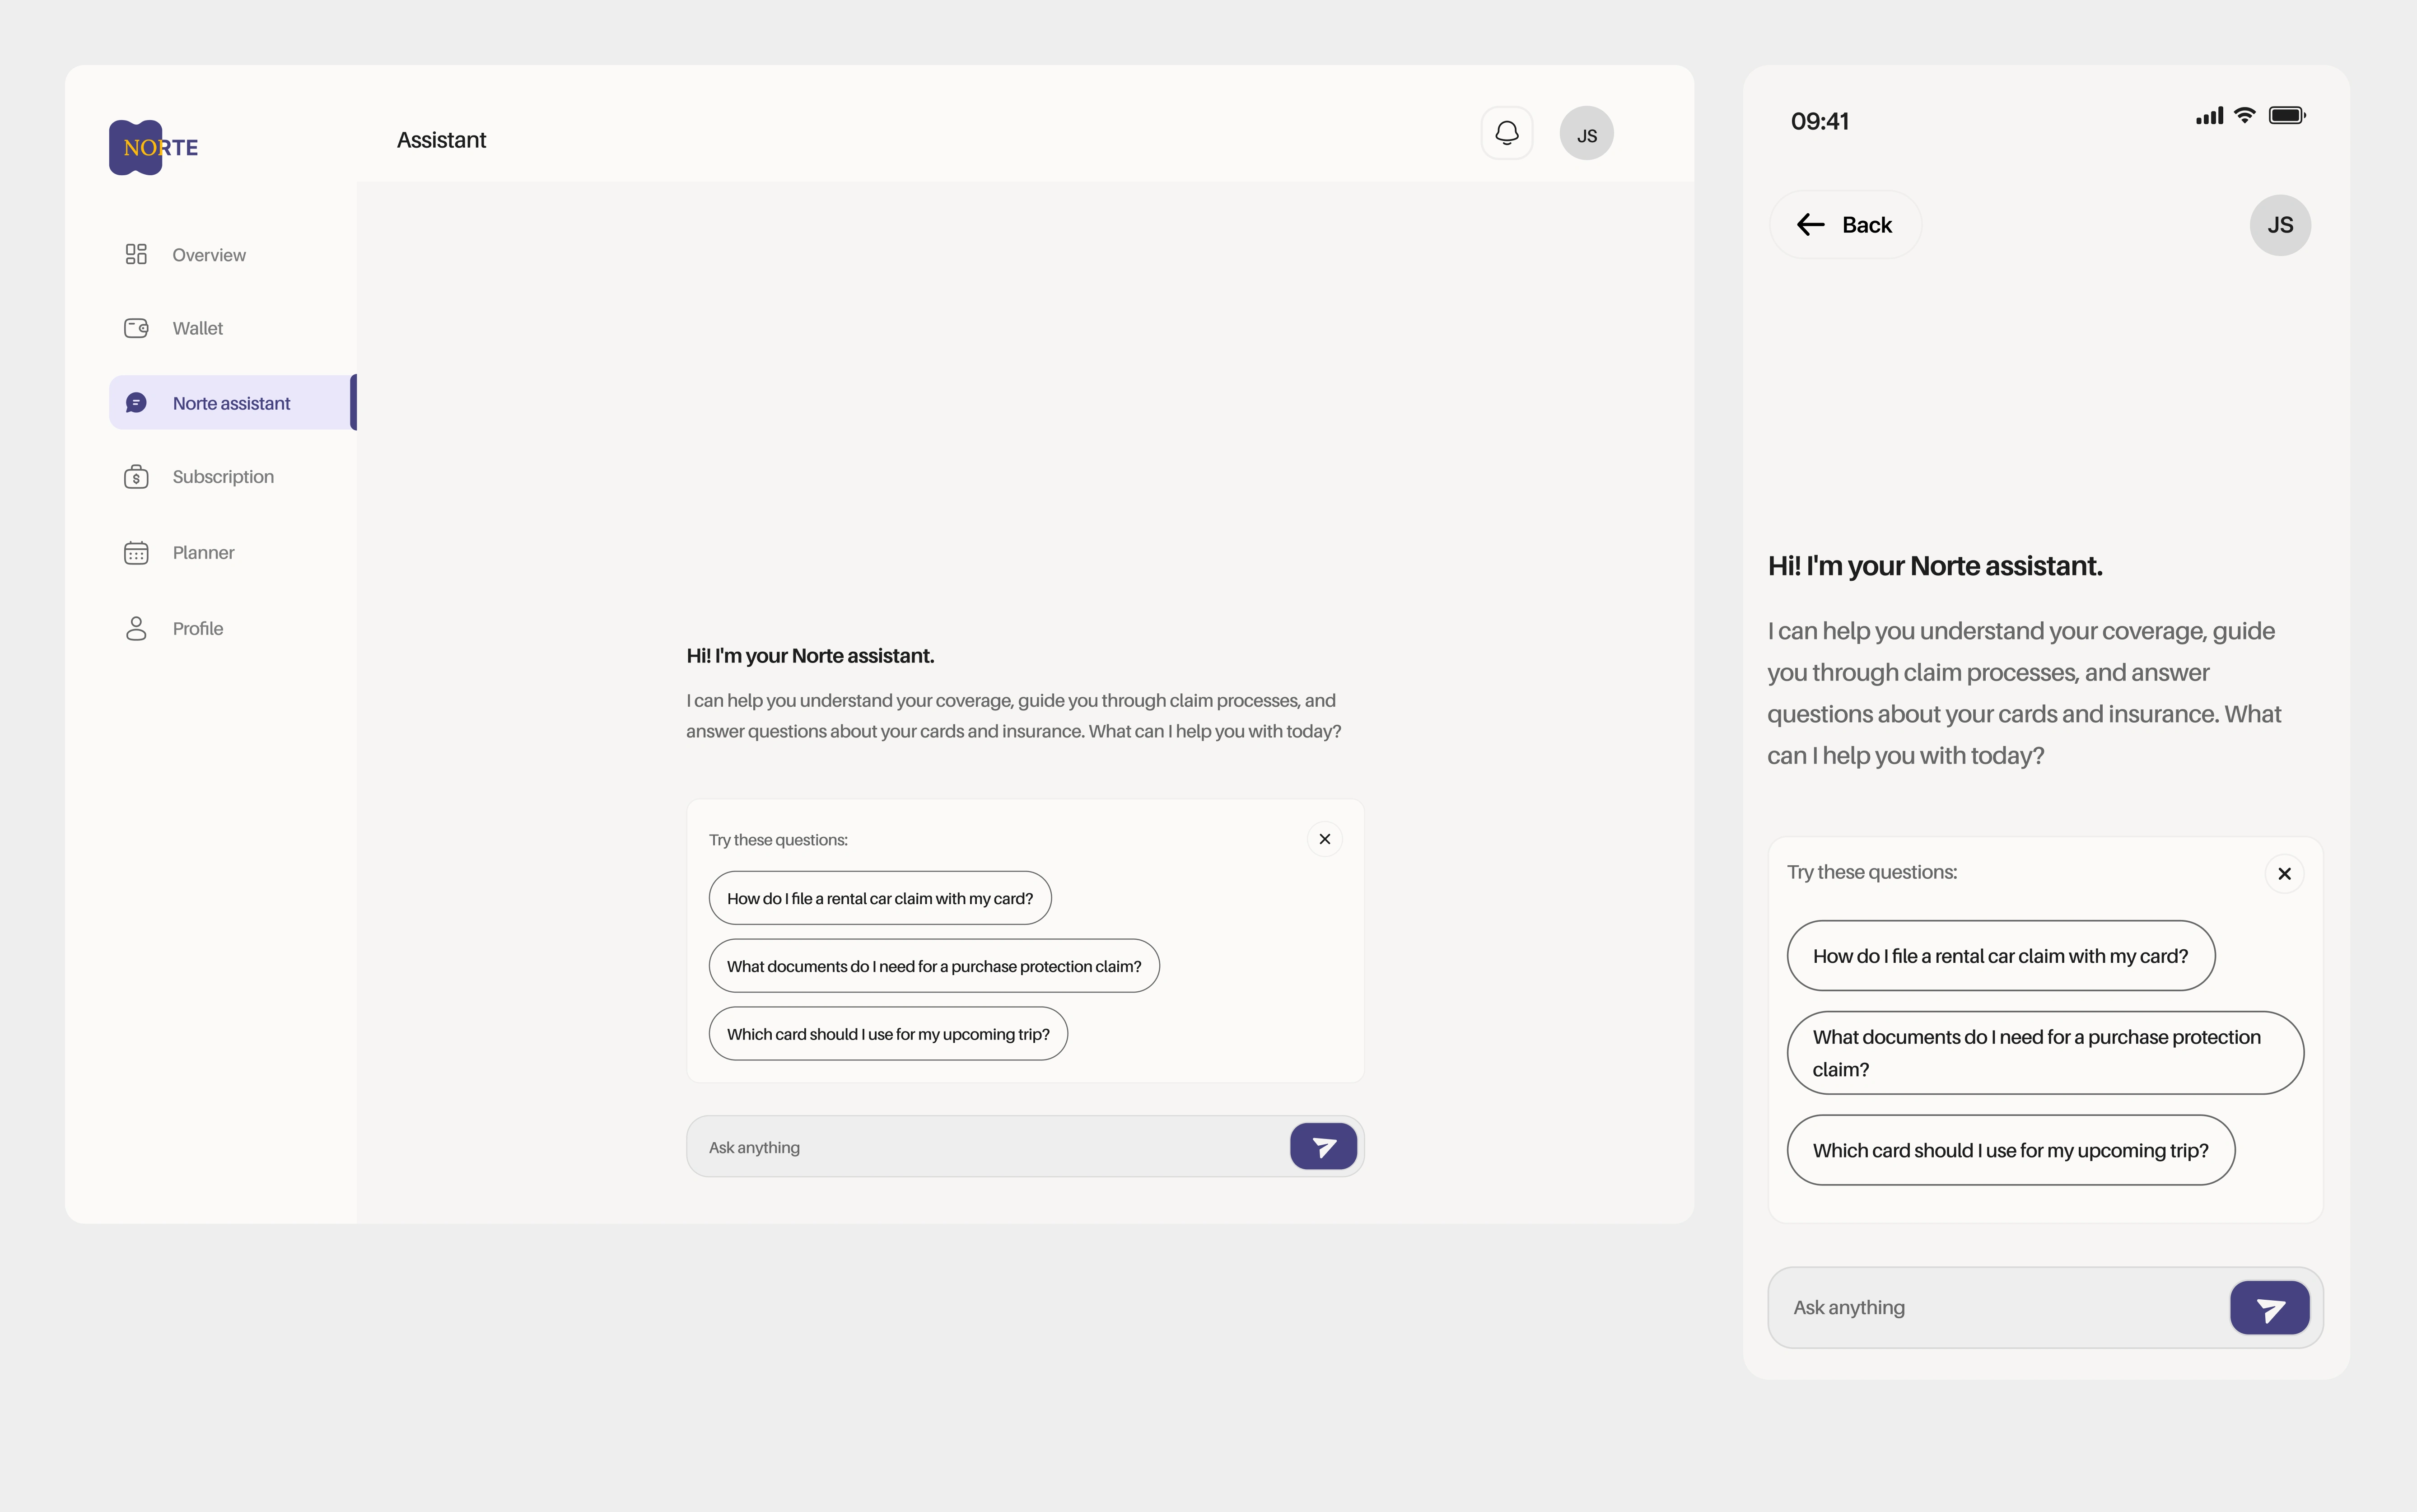
Task: Focus the desktop 'Ask anything' input
Action: point(985,1147)
